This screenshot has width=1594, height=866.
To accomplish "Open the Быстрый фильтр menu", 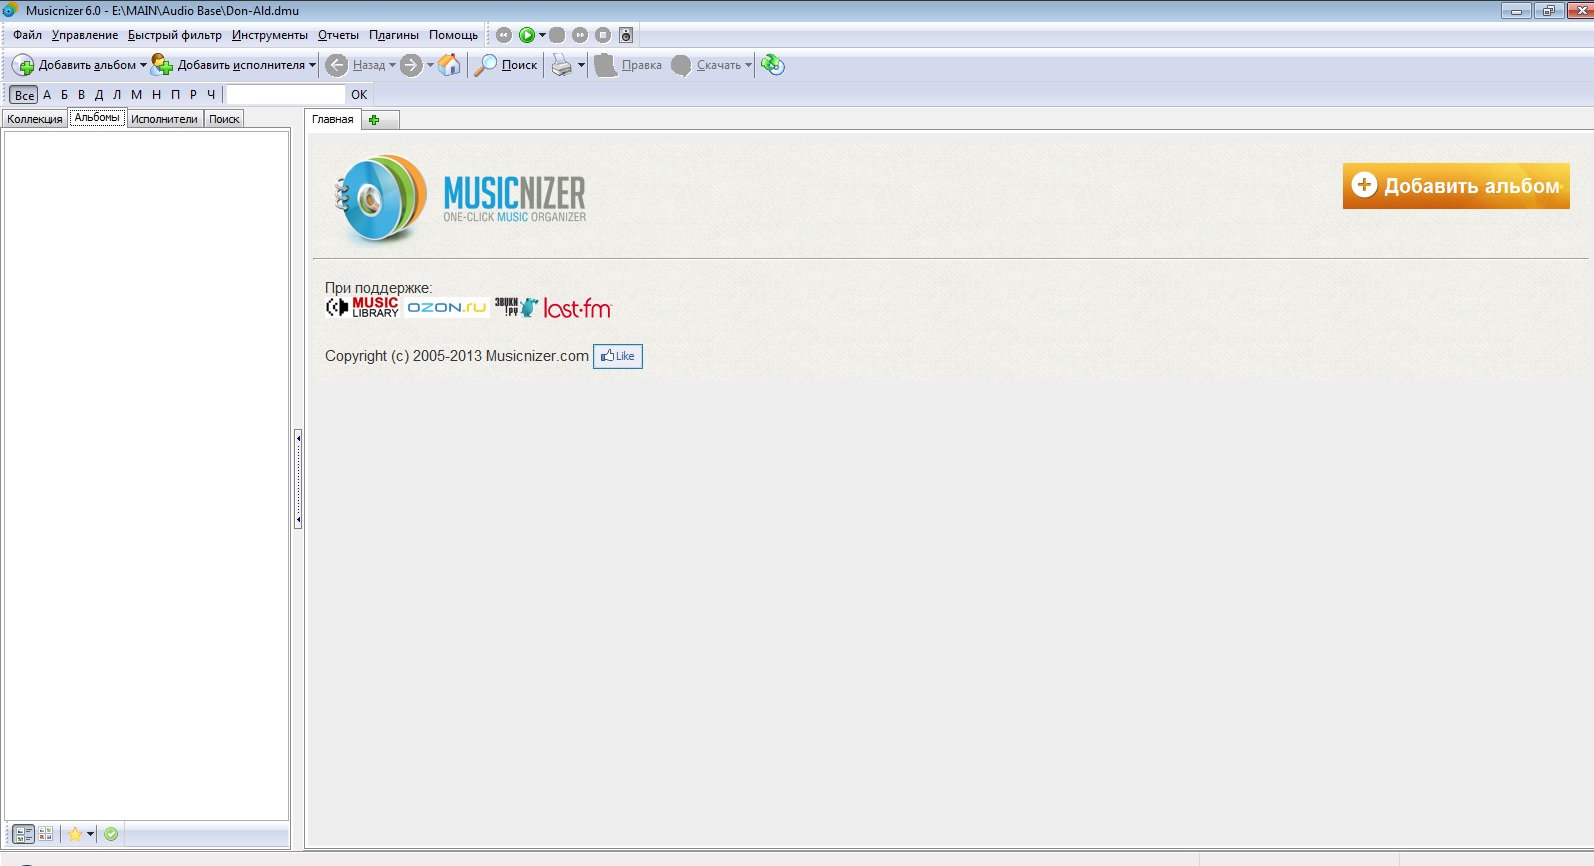I will (175, 35).
